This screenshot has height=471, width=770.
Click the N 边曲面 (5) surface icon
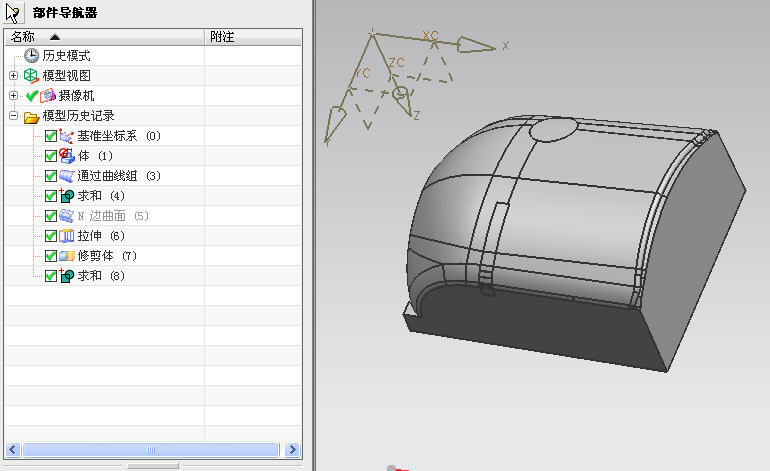pyautogui.click(x=67, y=216)
